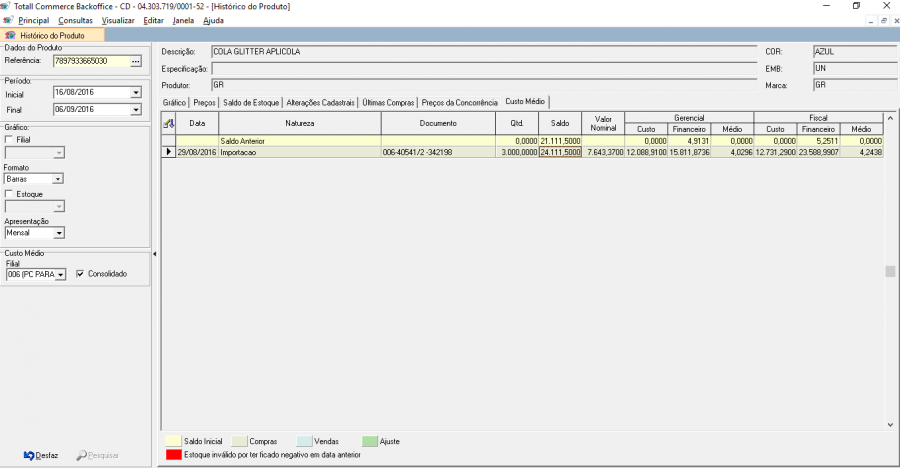Viewport: 900px width, 468px height.
Task: Click the left-panel collapse arrow on the splitter
Action: click(x=155, y=254)
